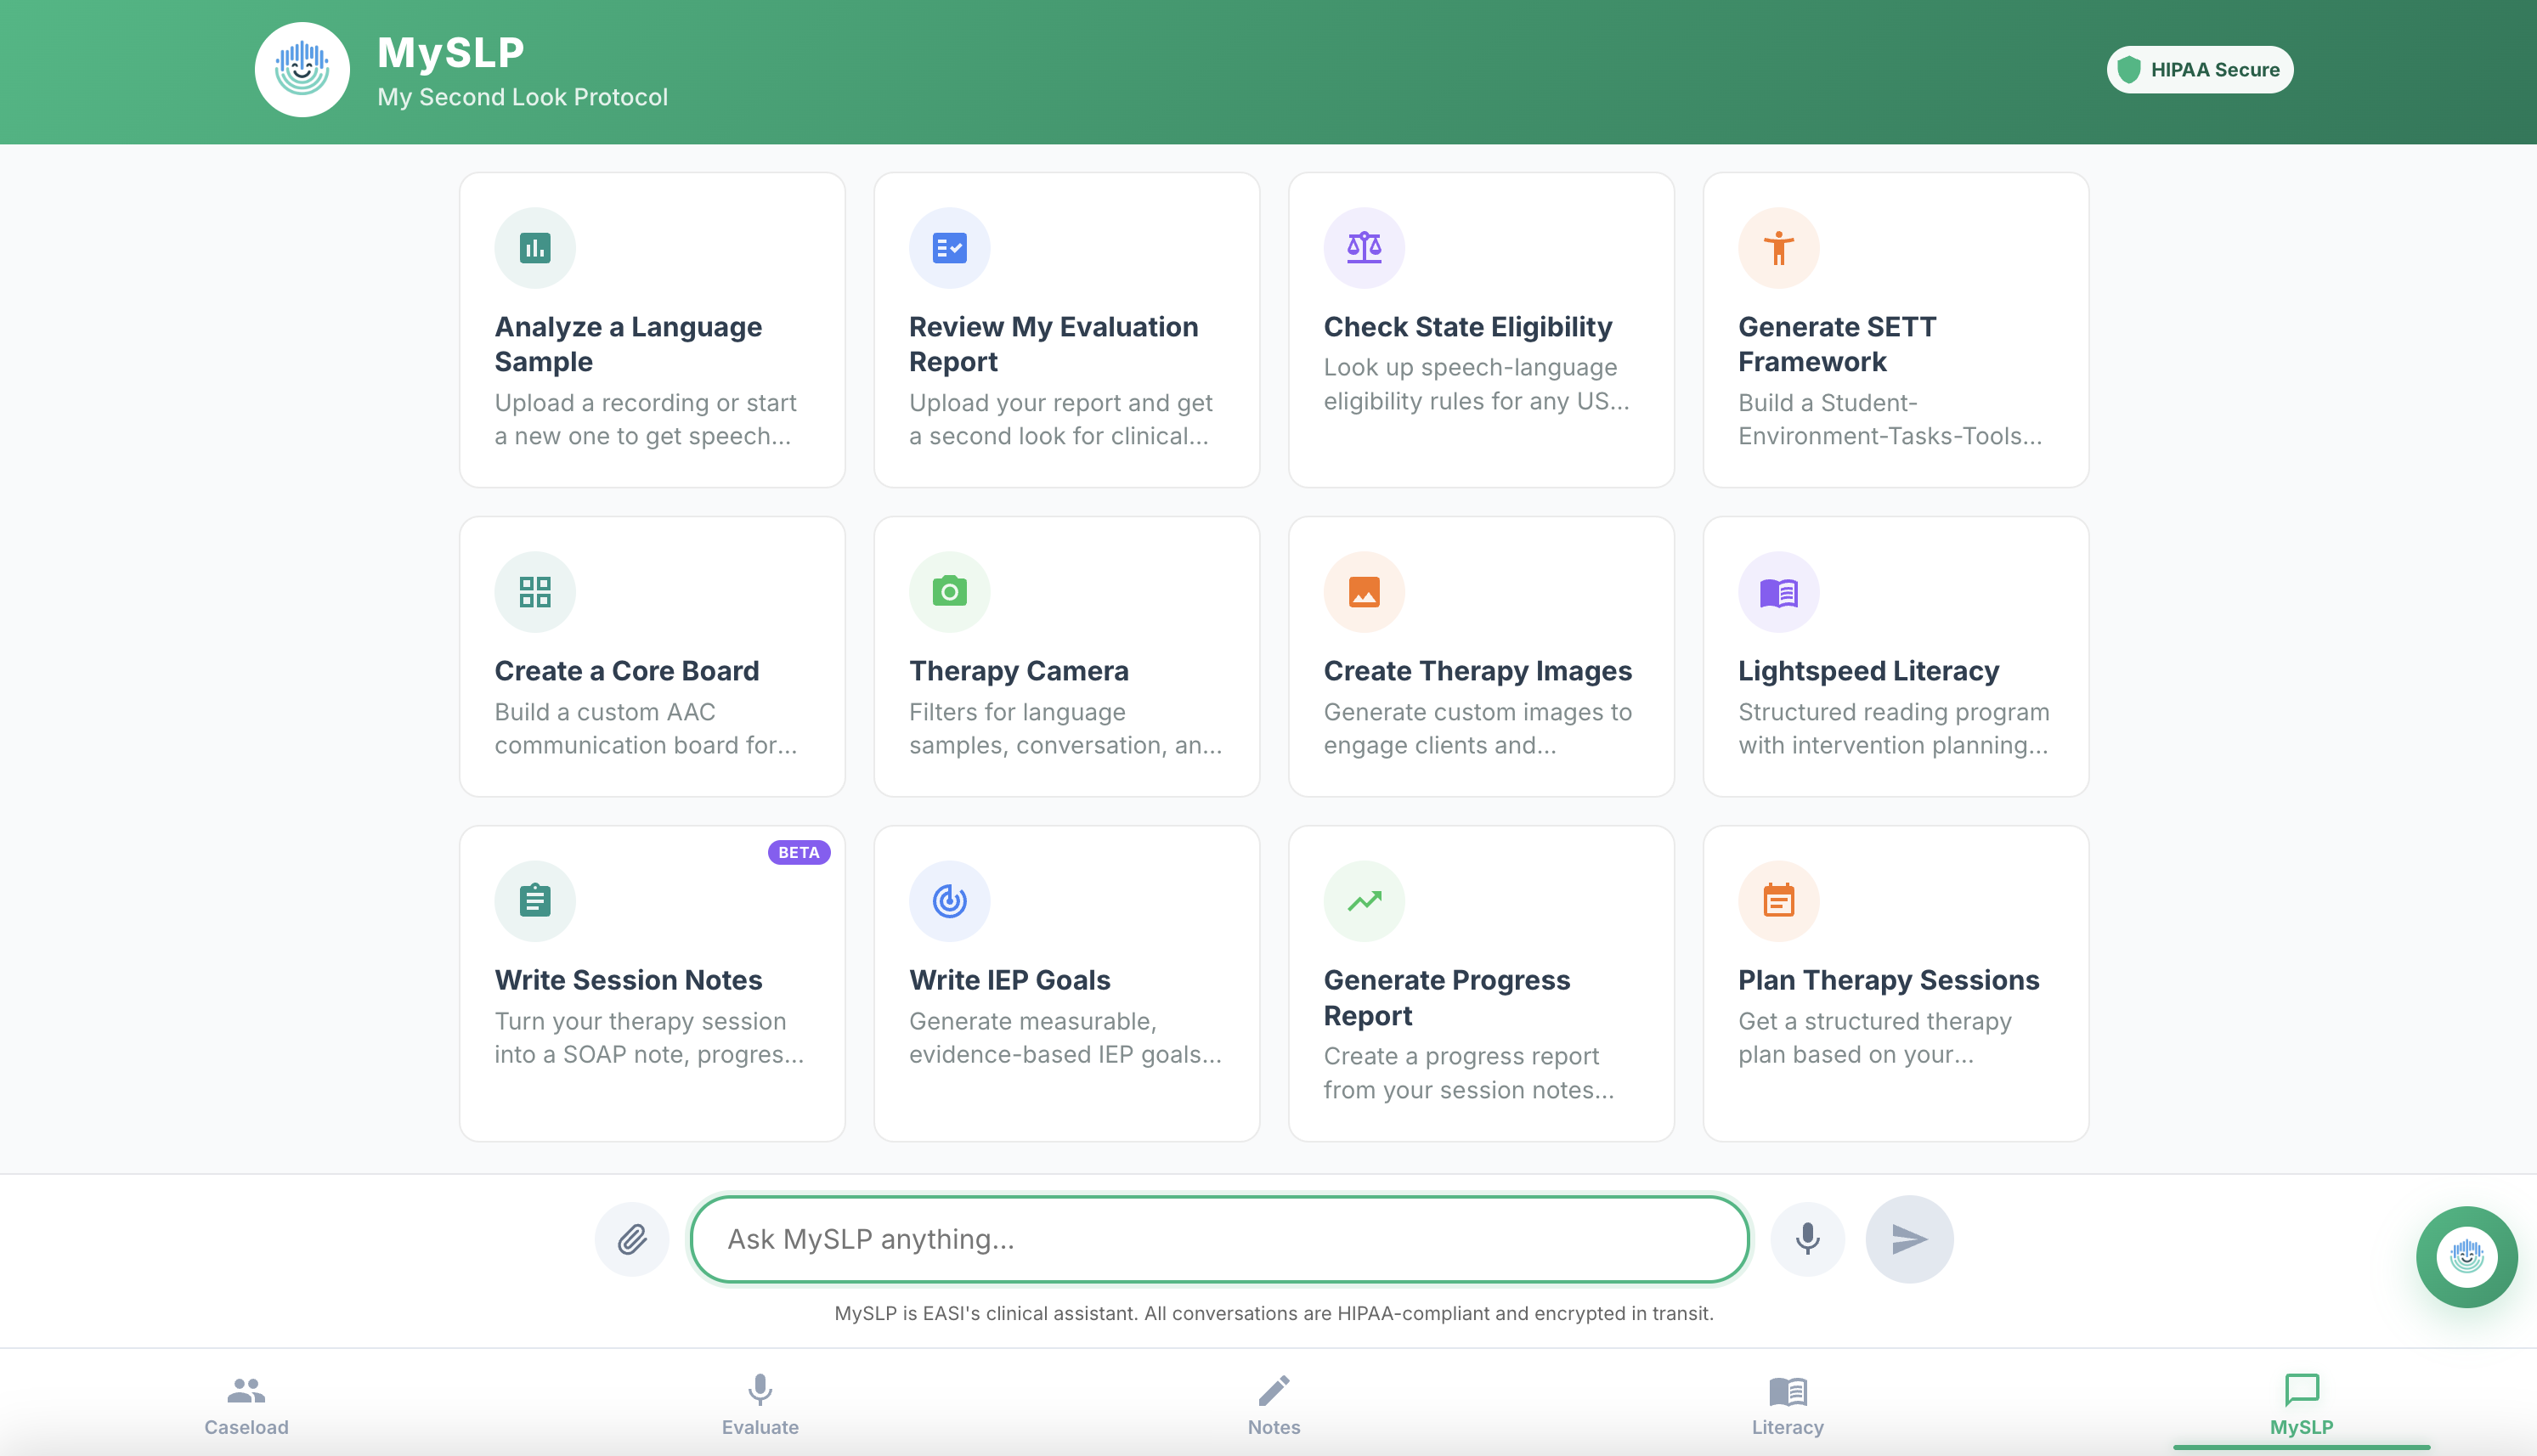The height and width of the screenshot is (1456, 2537).
Task: Click the send message arrow
Action: pyautogui.click(x=1909, y=1238)
